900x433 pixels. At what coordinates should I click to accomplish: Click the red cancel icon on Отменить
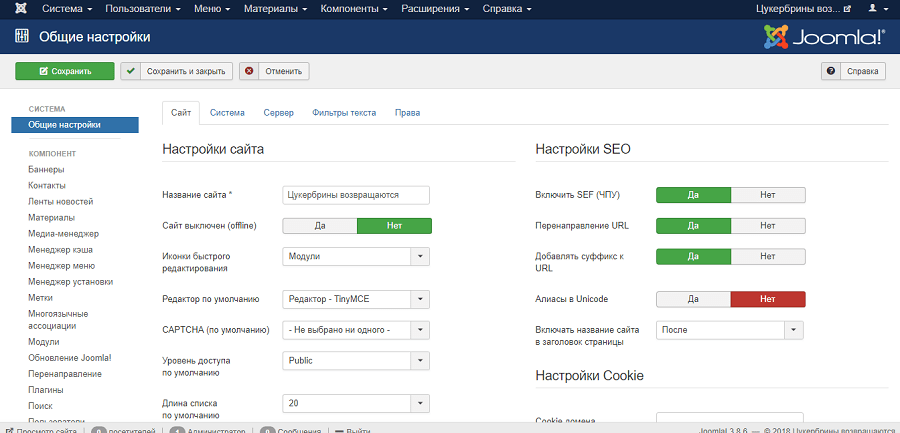[x=250, y=71]
